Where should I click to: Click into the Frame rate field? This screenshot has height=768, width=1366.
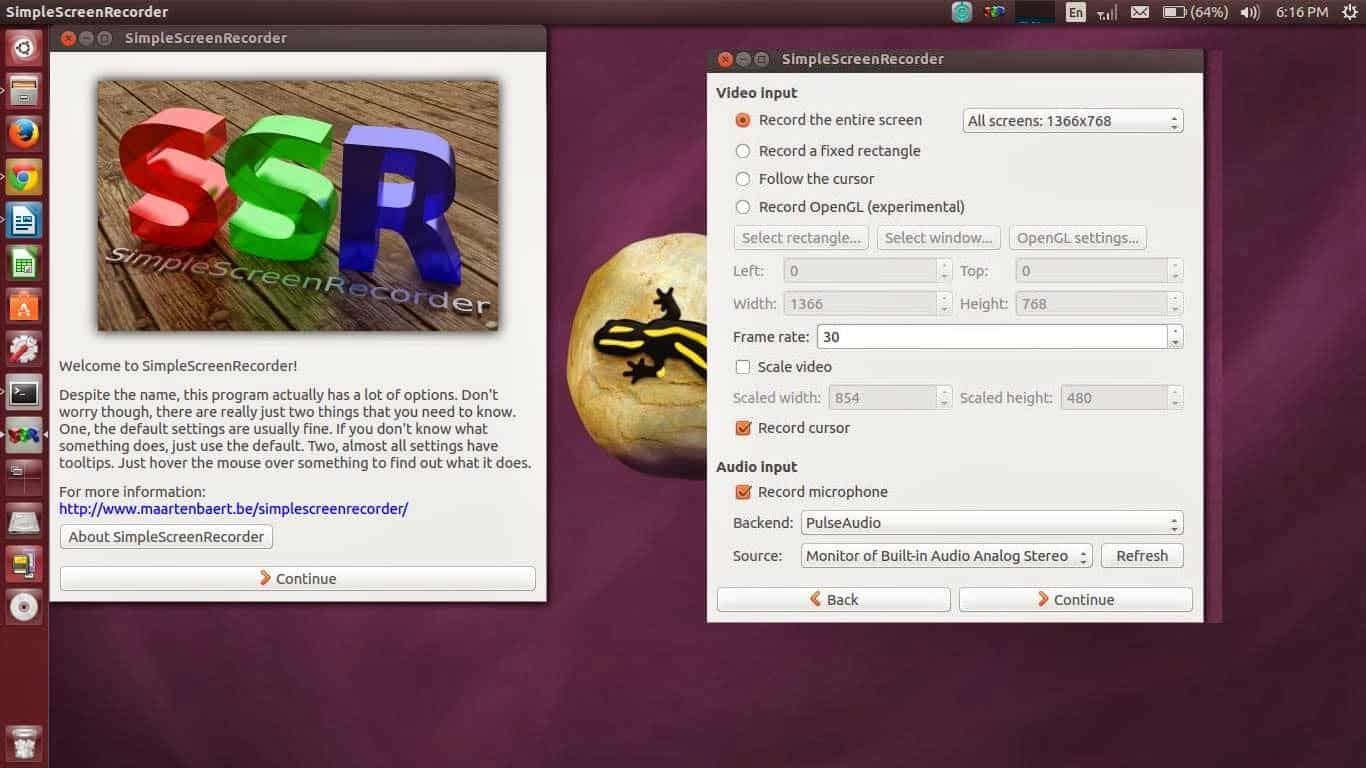[992, 337]
